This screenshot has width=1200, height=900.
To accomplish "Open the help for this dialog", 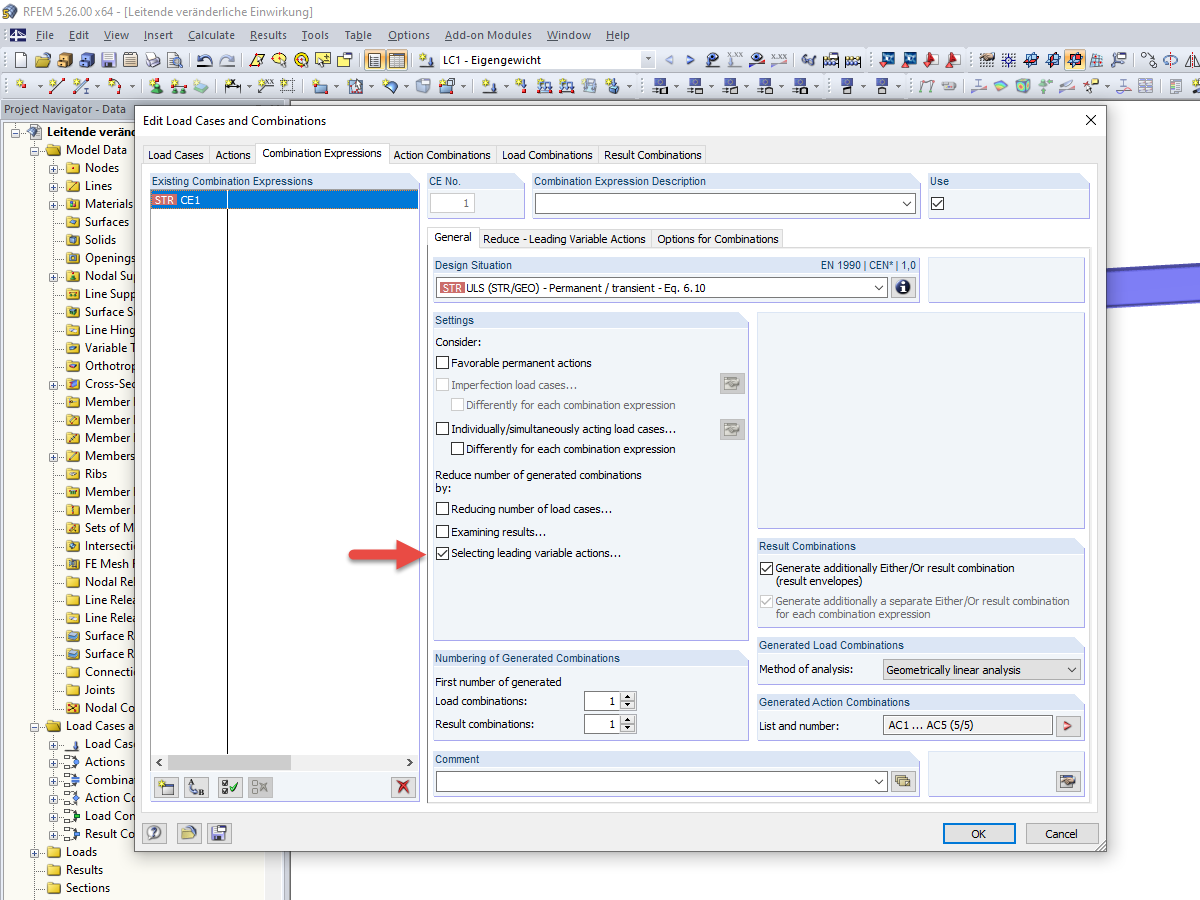I will (x=153, y=832).
